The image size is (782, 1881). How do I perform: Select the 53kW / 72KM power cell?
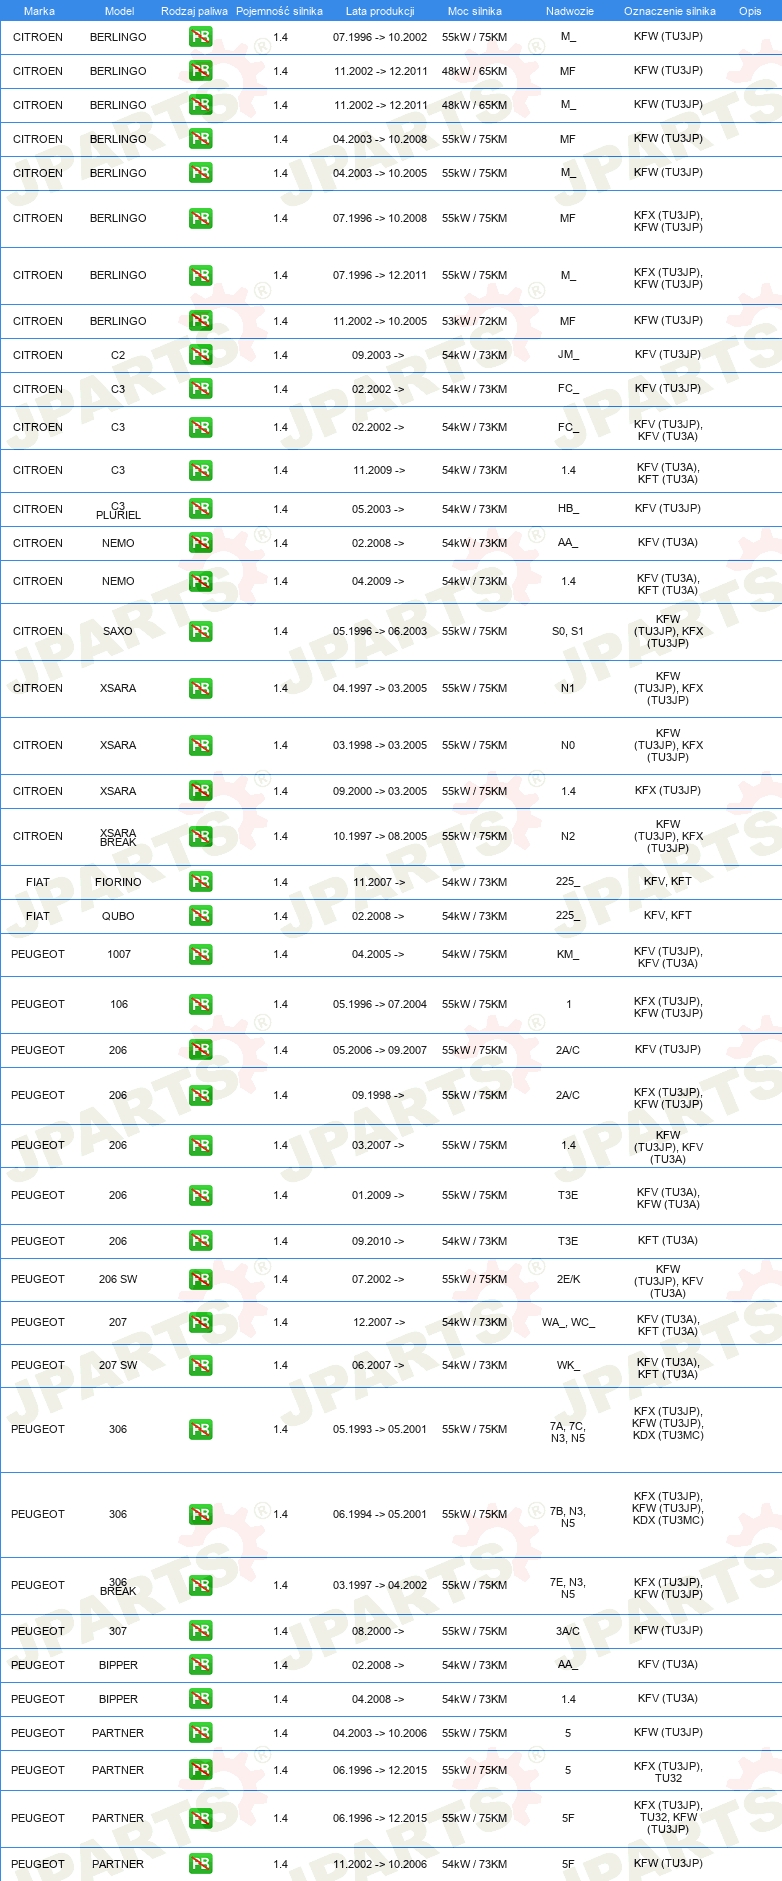(x=474, y=321)
